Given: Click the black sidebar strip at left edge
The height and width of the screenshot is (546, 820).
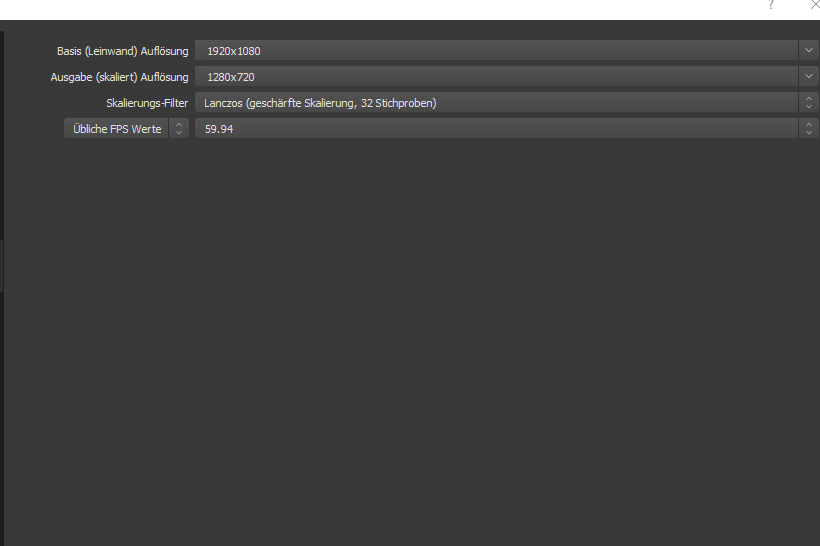Looking at the screenshot, I should click(2, 420).
